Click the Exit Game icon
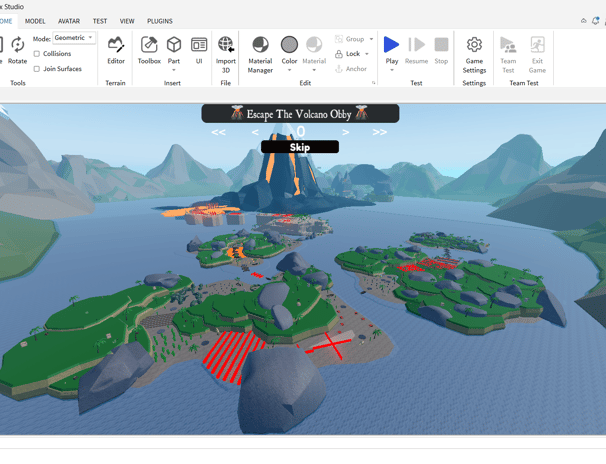Viewport: 606px width, 464px height. pyautogui.click(x=537, y=45)
